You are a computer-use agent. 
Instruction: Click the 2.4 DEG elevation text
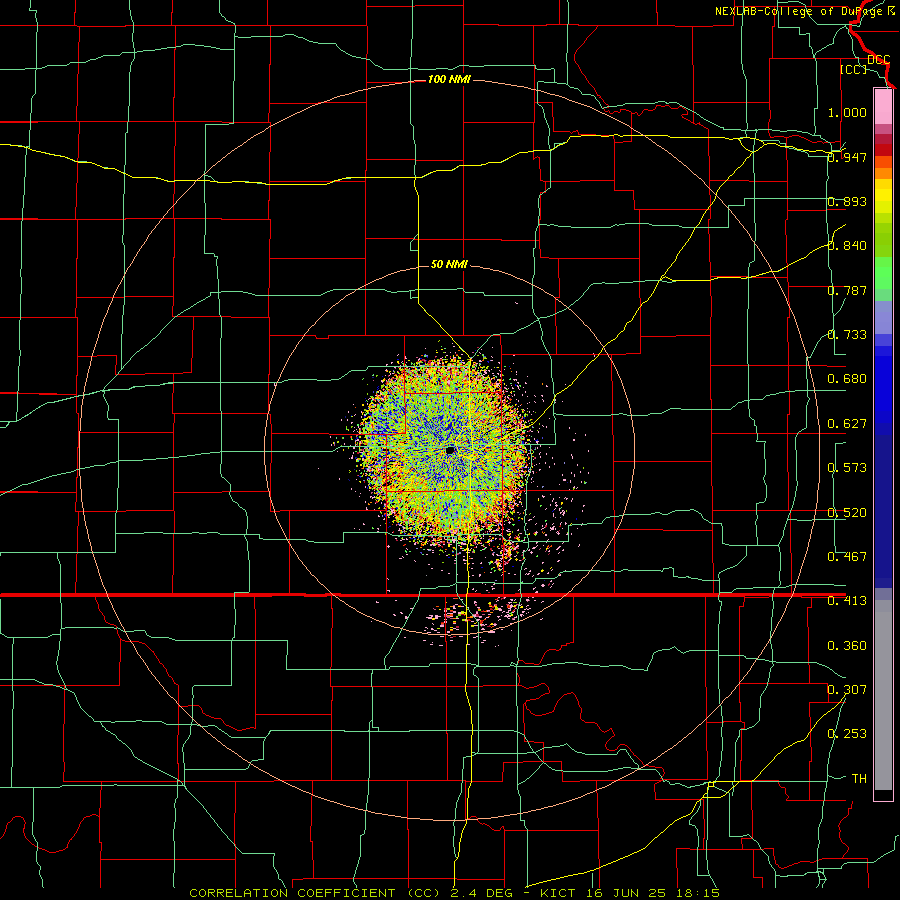[x=482, y=893]
